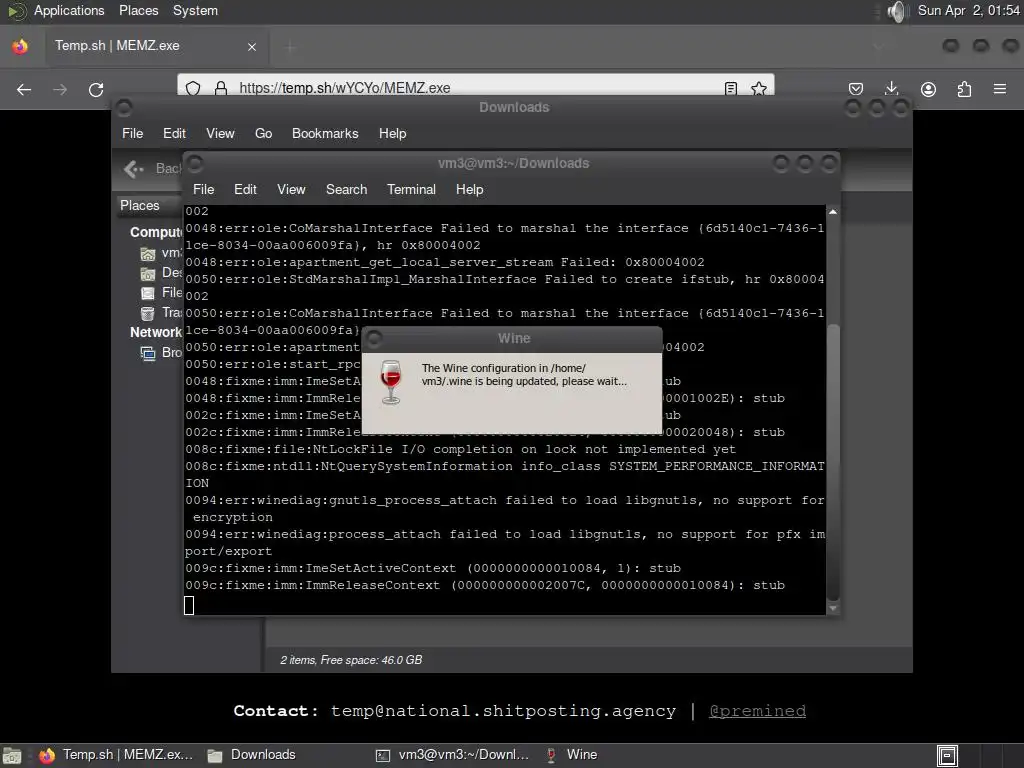The image size is (1024, 768).
Task: Click the volume speaker icon in panel
Action: [898, 11]
